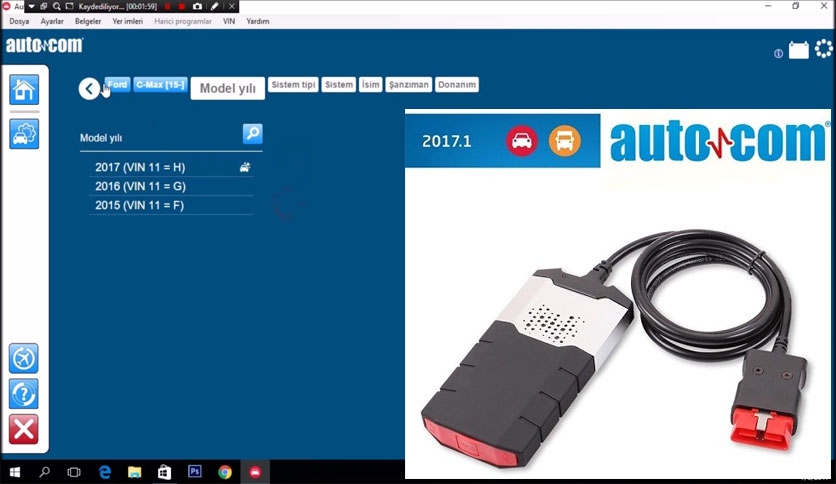Viewport: 836px width, 484px height.
Task: Select the İsim step
Action: pyautogui.click(x=371, y=84)
